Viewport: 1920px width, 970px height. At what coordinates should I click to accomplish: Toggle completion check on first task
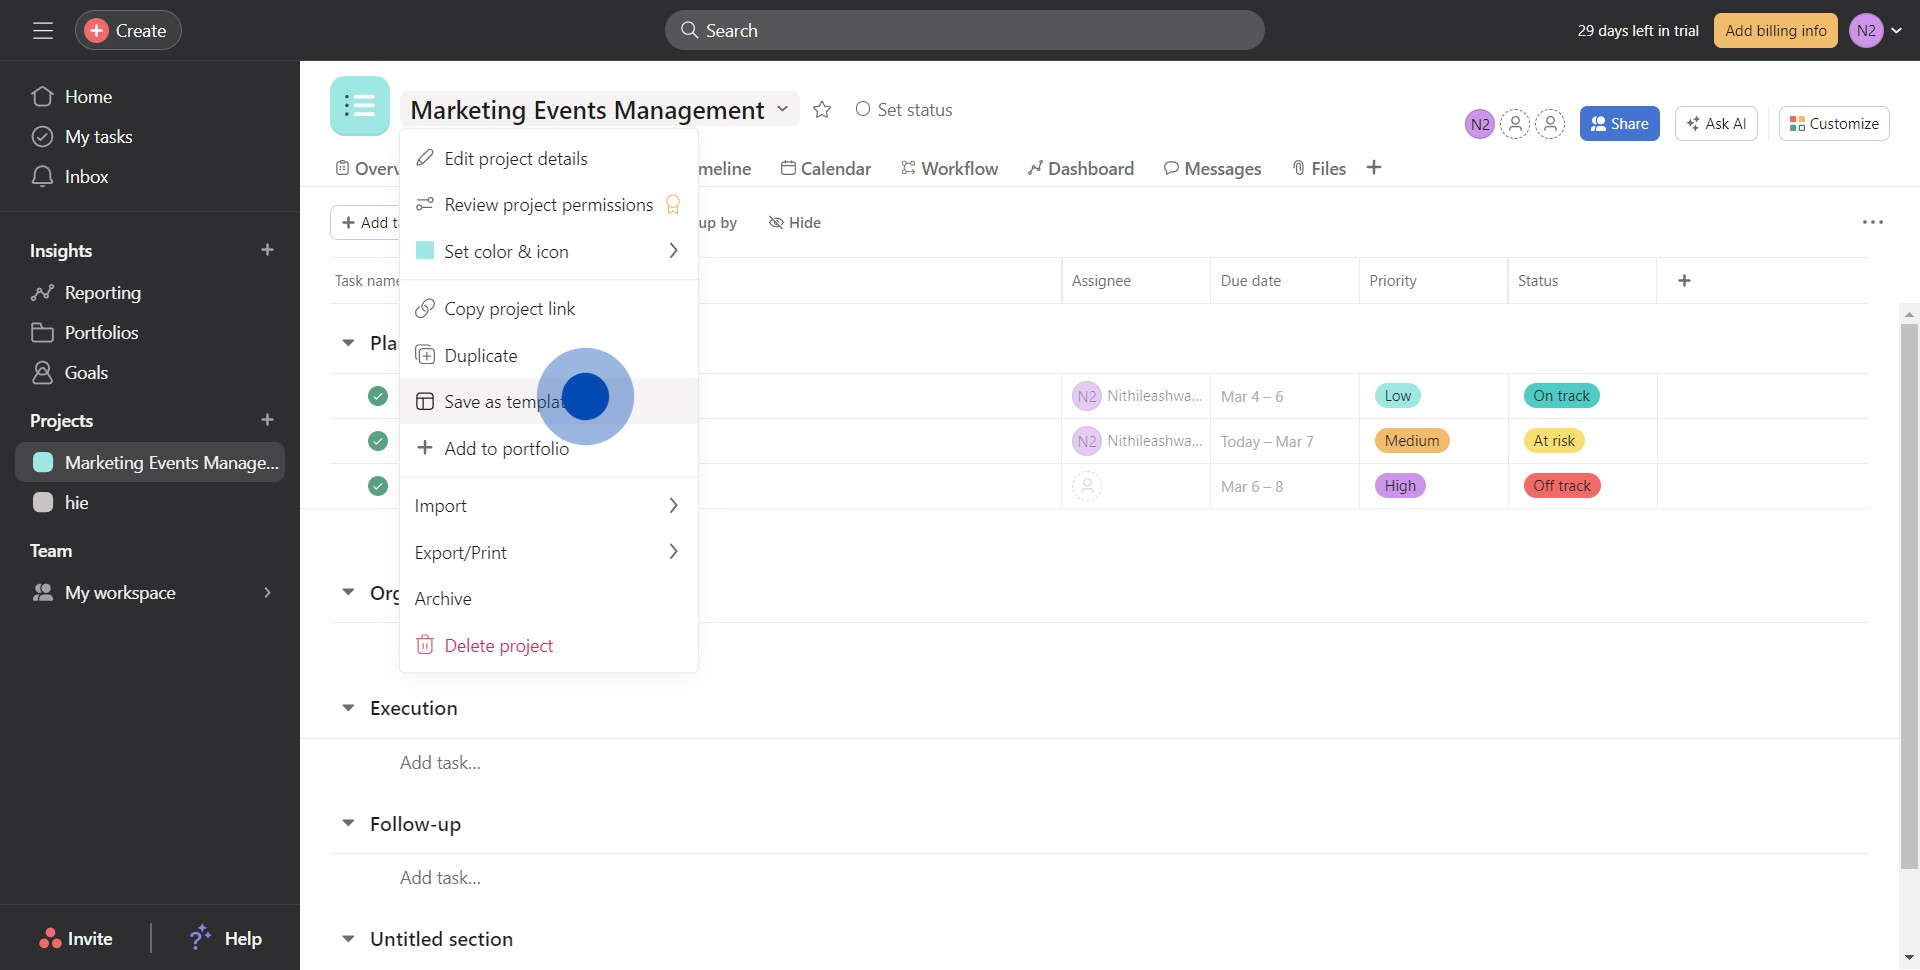coord(378,396)
